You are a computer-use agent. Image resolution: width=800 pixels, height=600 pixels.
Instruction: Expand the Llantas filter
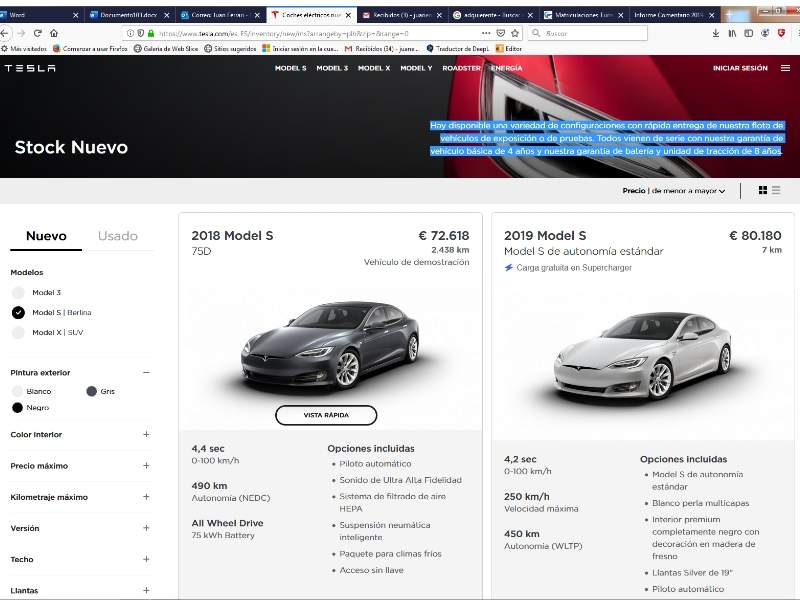tap(146, 590)
